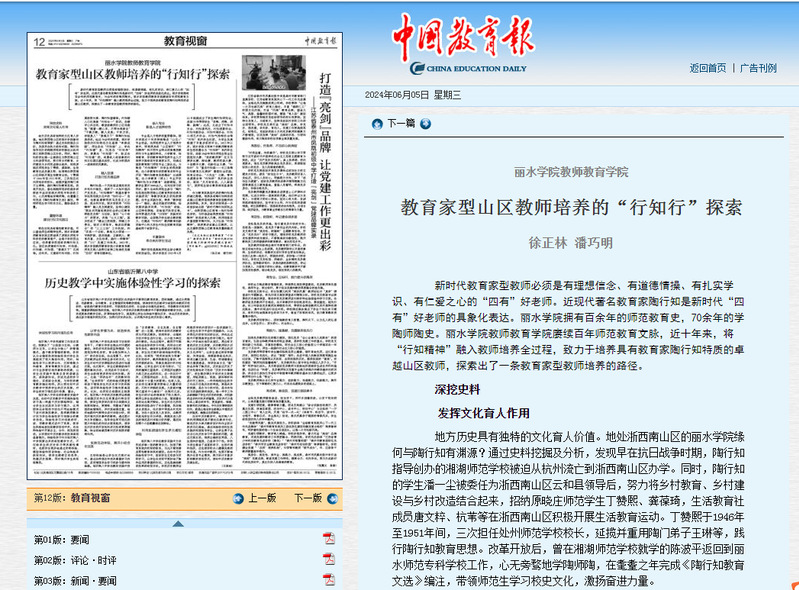Click the right arrow beside 下一篇
The width and height of the screenshot is (799, 590).
[425, 124]
